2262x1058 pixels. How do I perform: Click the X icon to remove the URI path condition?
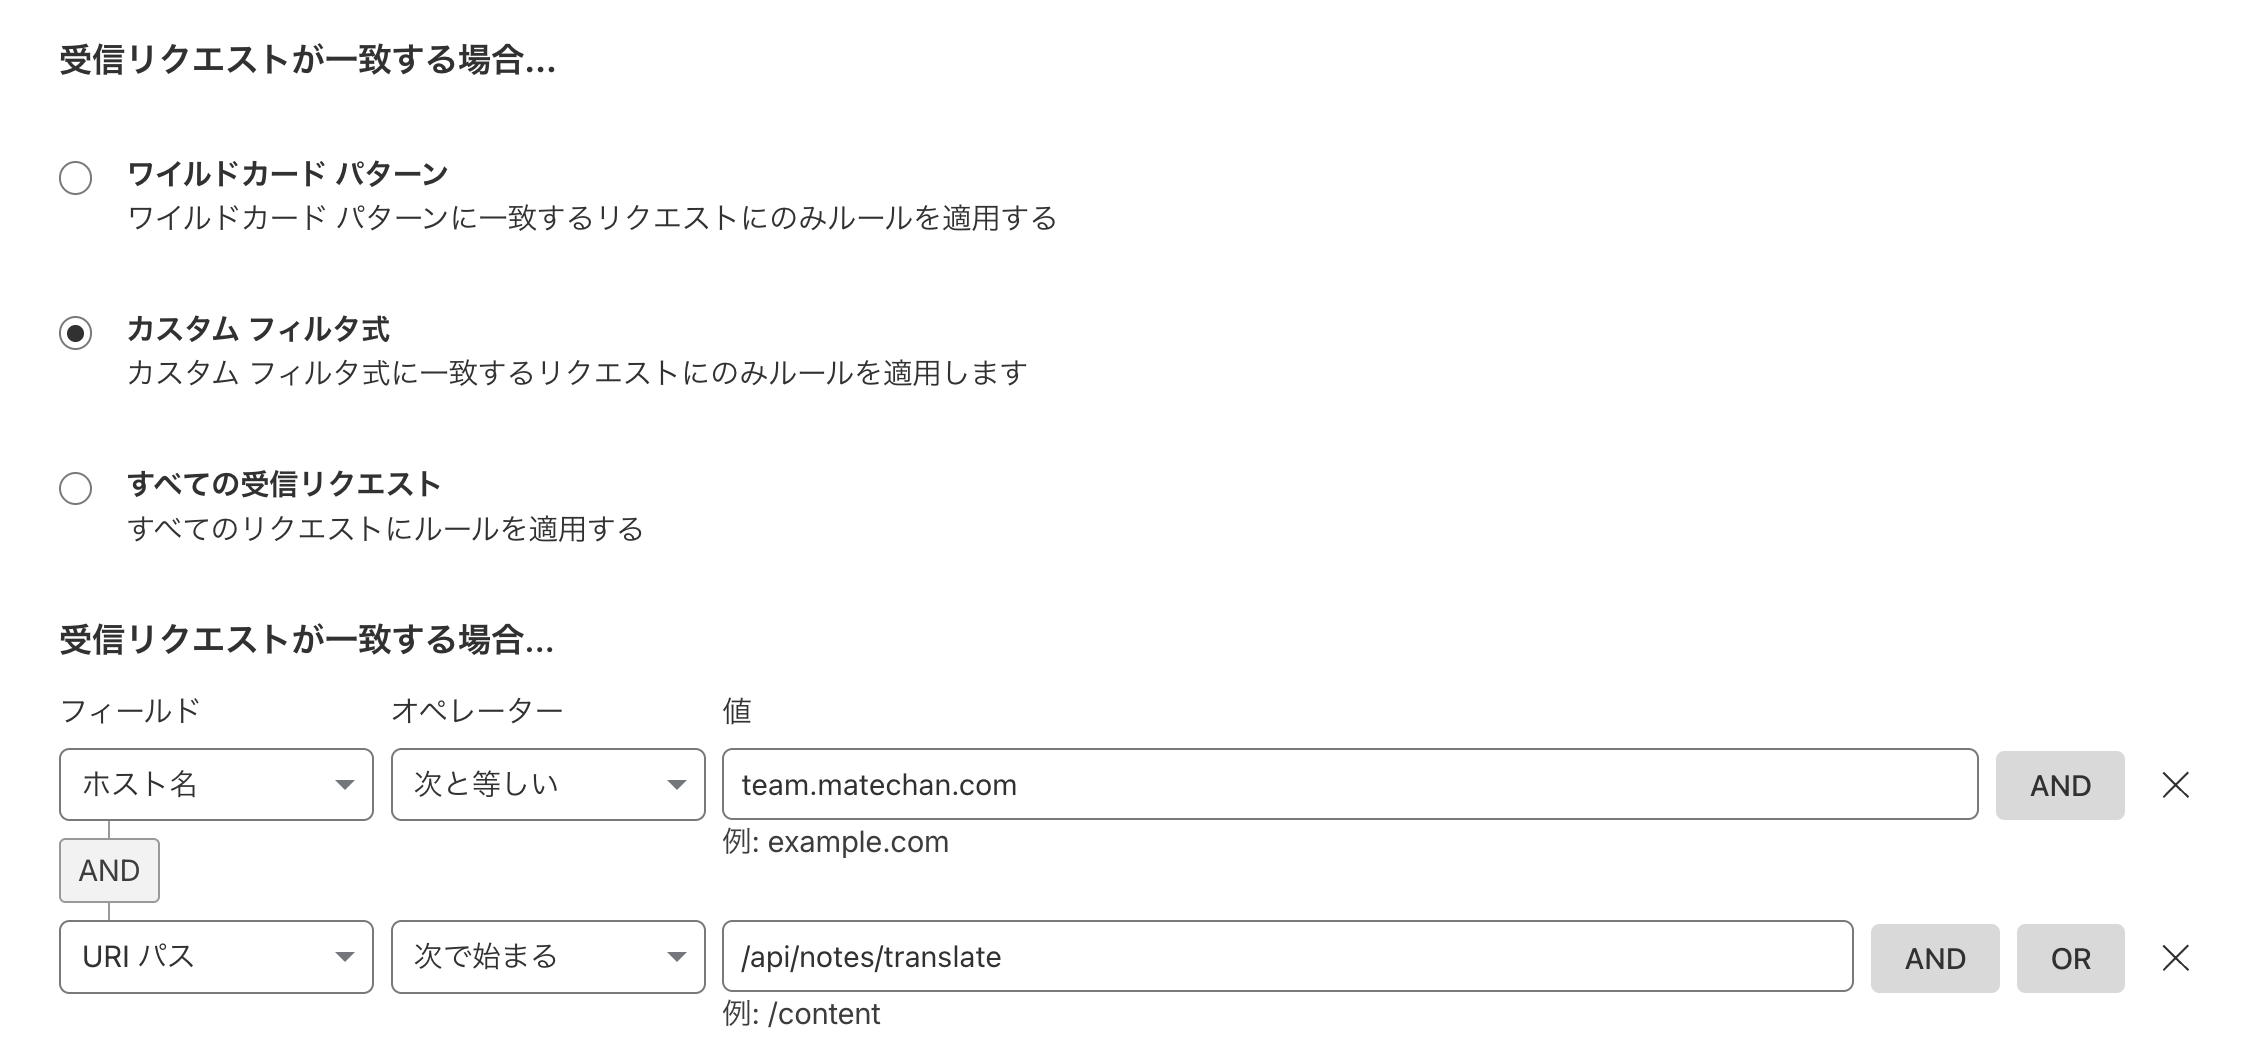pos(2176,957)
